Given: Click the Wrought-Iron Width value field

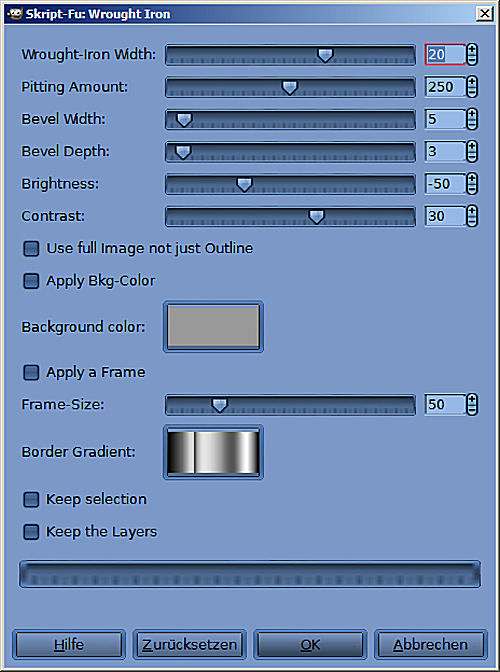Looking at the screenshot, I should tap(445, 54).
